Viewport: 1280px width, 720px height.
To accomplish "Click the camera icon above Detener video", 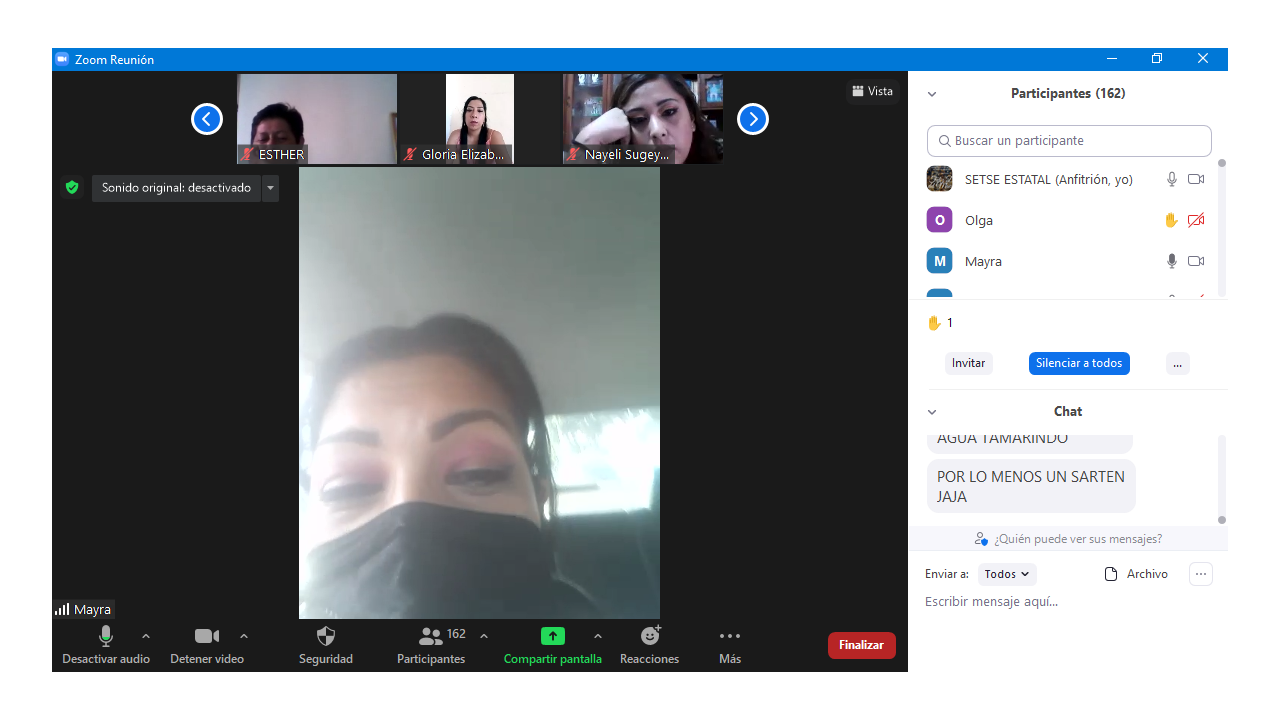I will [207, 636].
